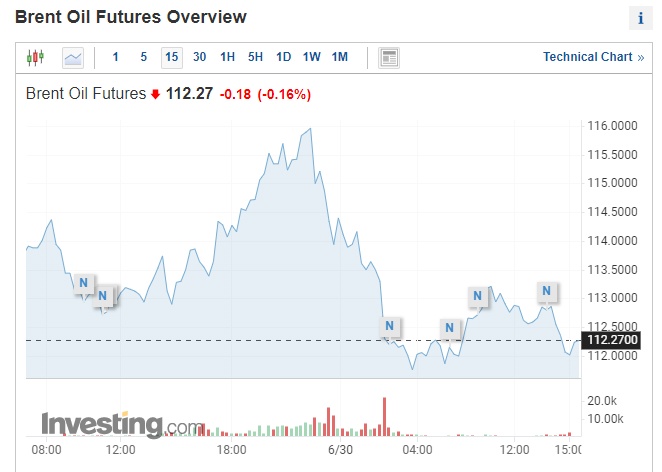Screen dimensions: 662x472
Task: Choose the 1M timeframe
Action: (x=339, y=57)
